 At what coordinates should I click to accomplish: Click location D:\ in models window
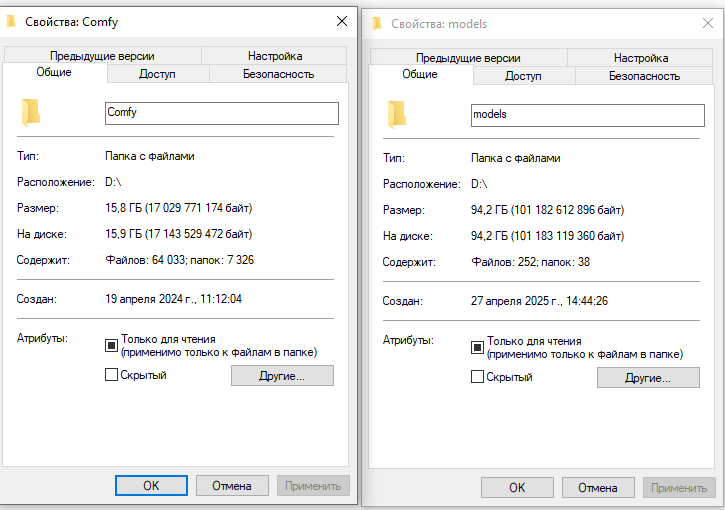479,184
